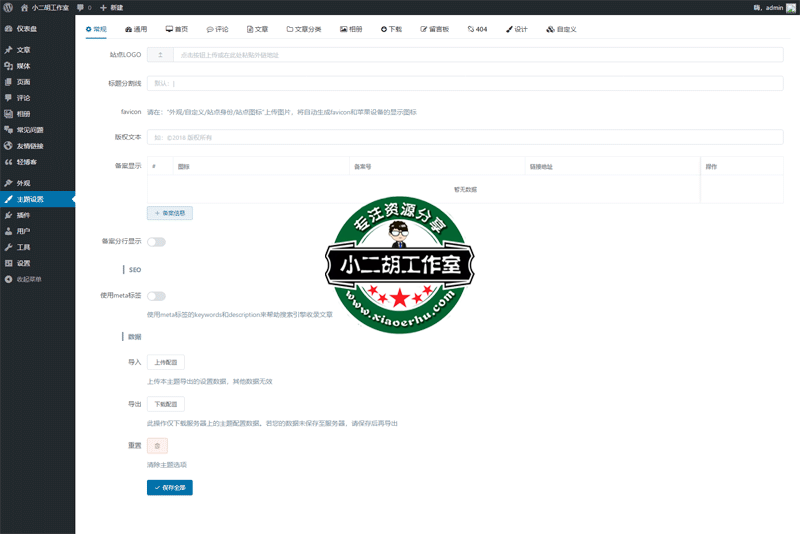Click the 版权文本 input field

pos(464,137)
